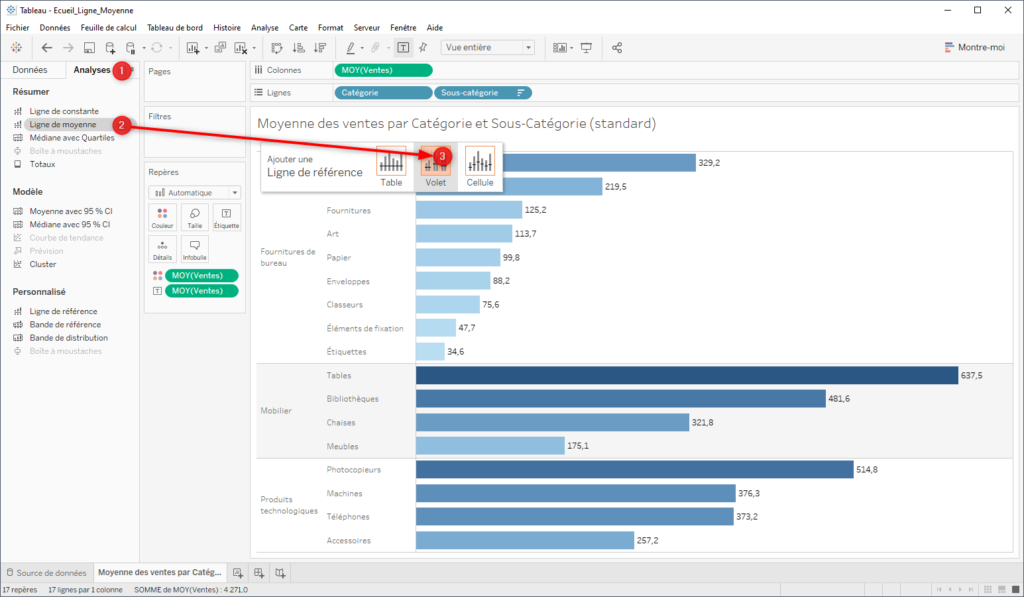
Task: Click the highlight pen icon
Action: click(x=351, y=48)
